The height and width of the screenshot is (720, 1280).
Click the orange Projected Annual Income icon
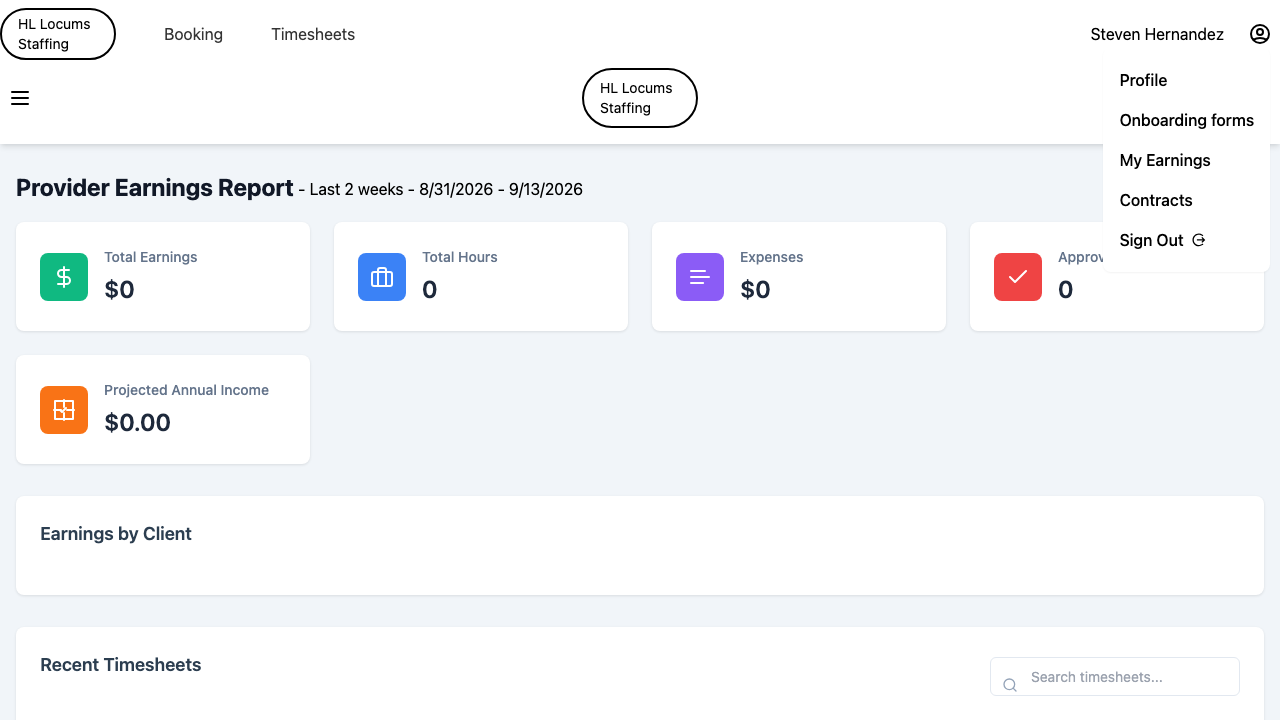(x=64, y=410)
